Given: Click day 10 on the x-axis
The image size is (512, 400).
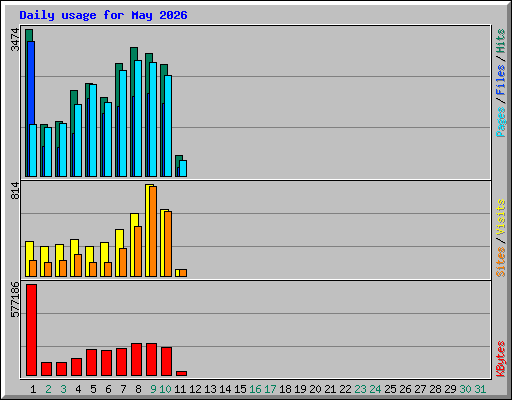Looking at the screenshot, I should click(165, 389).
